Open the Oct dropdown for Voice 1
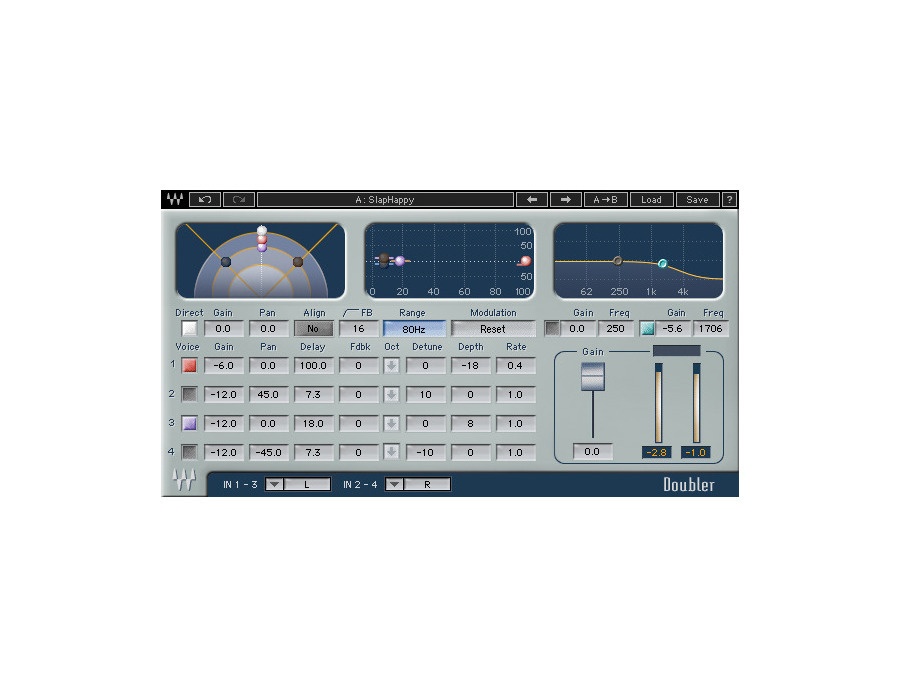Image resolution: width=900 pixels, height=687 pixels. pyautogui.click(x=391, y=365)
